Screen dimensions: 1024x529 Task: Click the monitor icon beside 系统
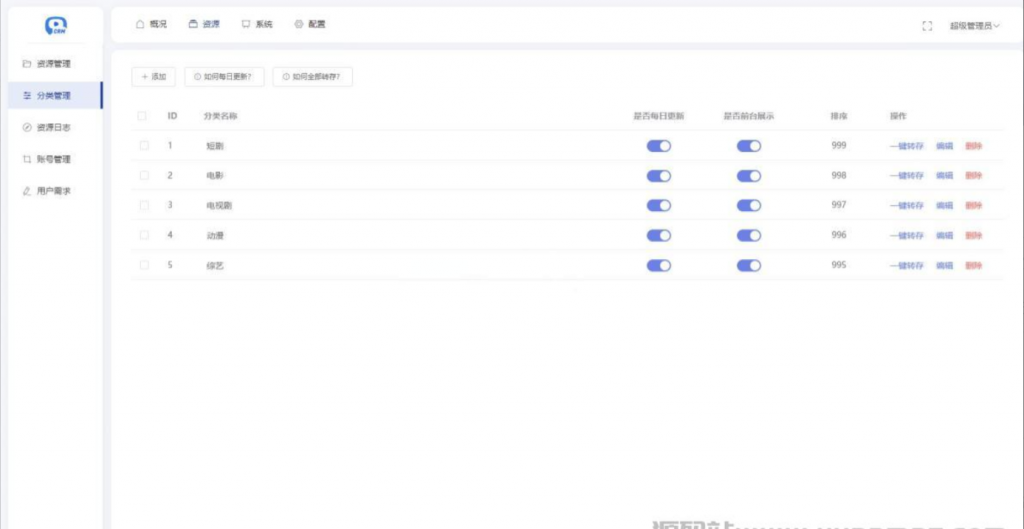246,24
